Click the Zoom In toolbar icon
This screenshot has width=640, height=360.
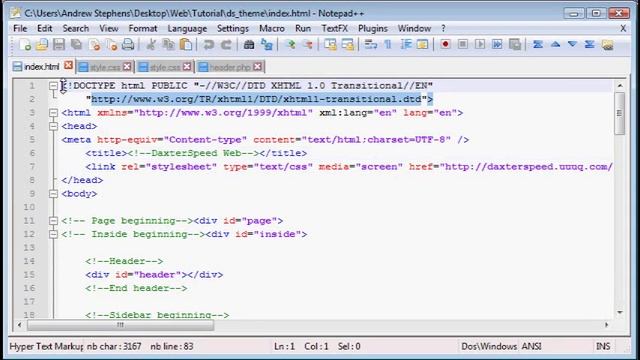coord(290,44)
